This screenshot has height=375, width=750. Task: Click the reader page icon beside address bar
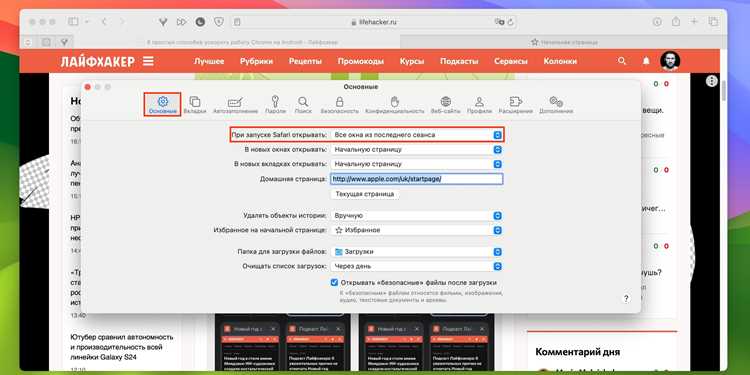coord(237,22)
